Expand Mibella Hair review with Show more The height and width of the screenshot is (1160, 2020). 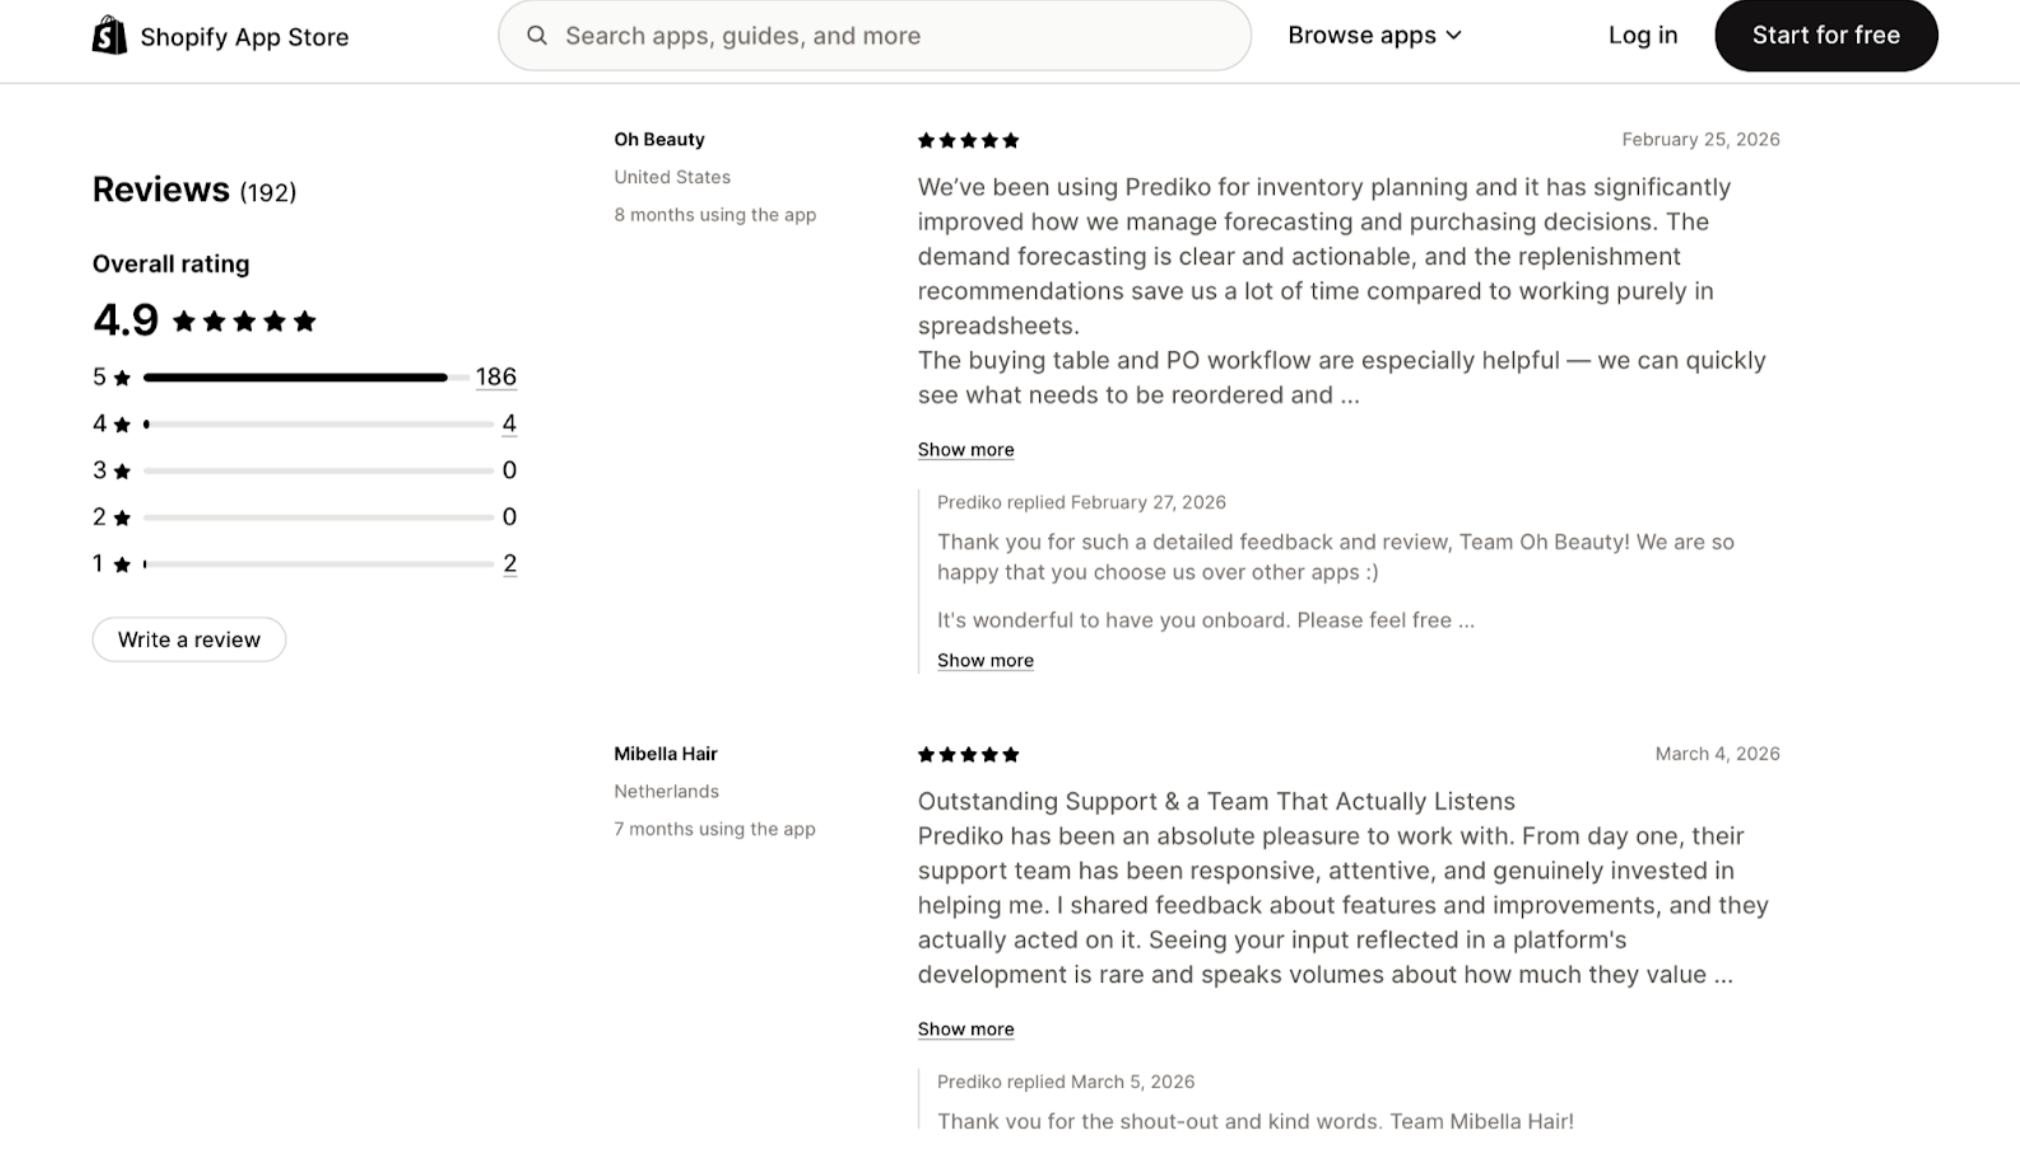tap(965, 1029)
